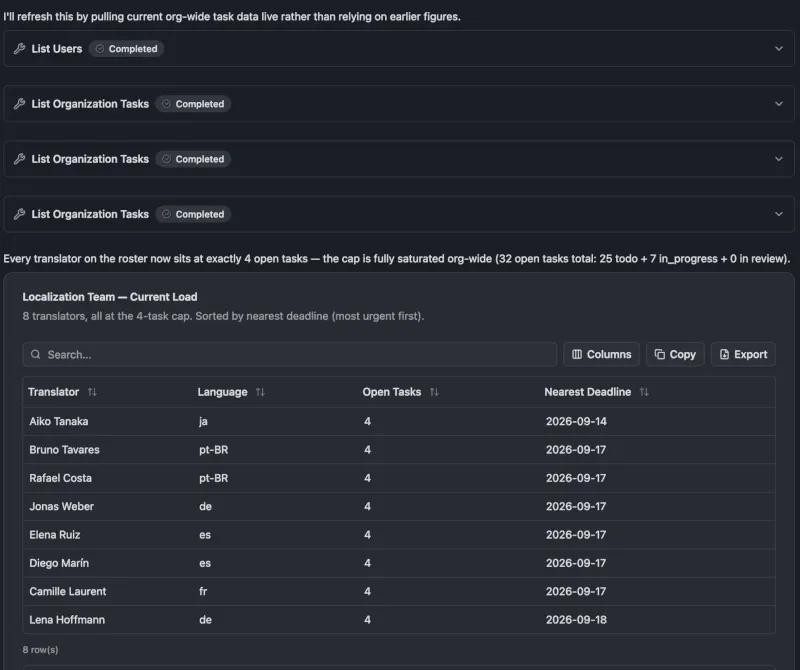Select the Lena Hoffmann row

[399, 619]
